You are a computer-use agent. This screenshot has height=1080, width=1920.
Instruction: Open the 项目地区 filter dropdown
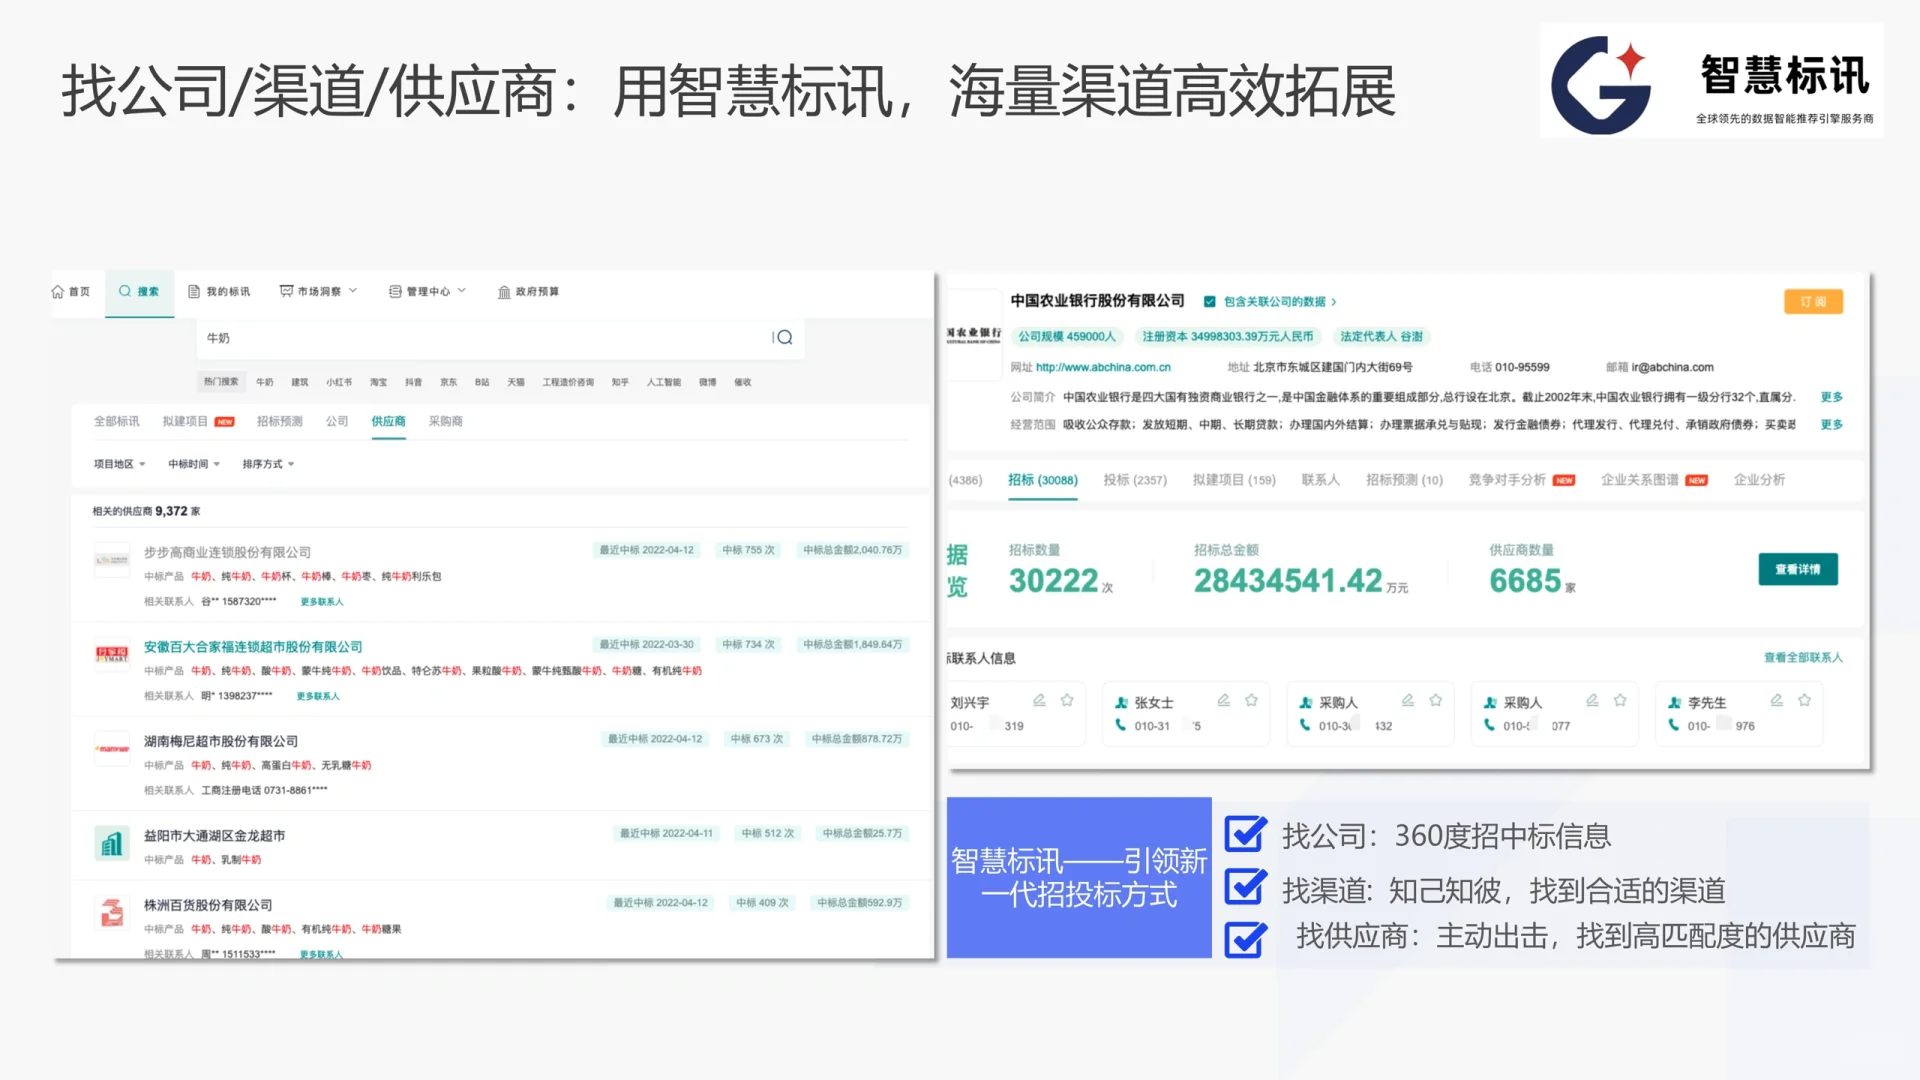119,464
